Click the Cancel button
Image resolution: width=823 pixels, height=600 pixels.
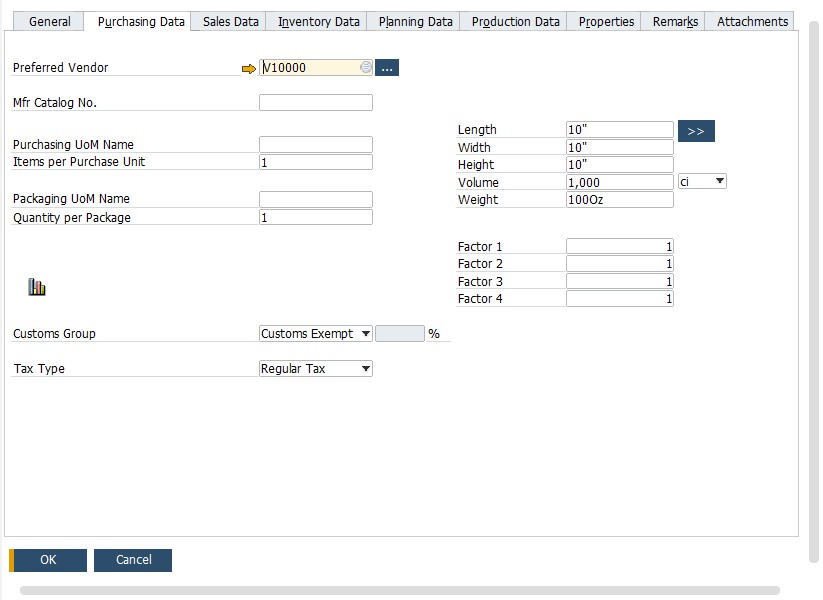tap(133, 560)
